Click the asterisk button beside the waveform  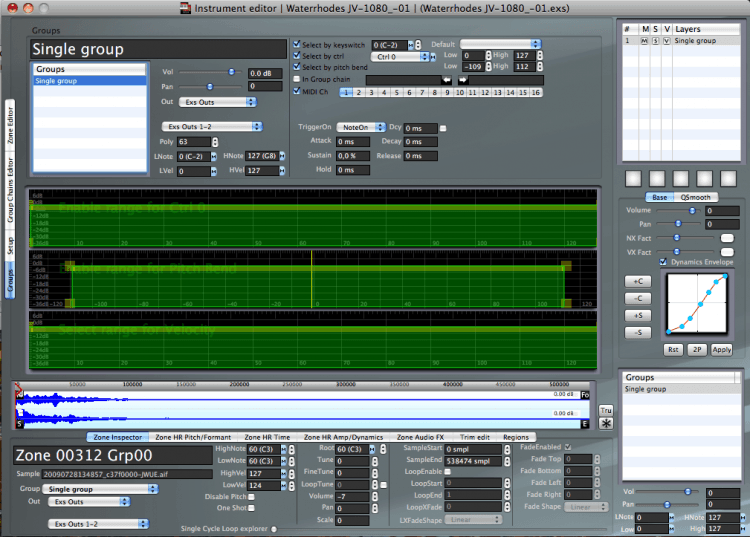click(x=606, y=423)
